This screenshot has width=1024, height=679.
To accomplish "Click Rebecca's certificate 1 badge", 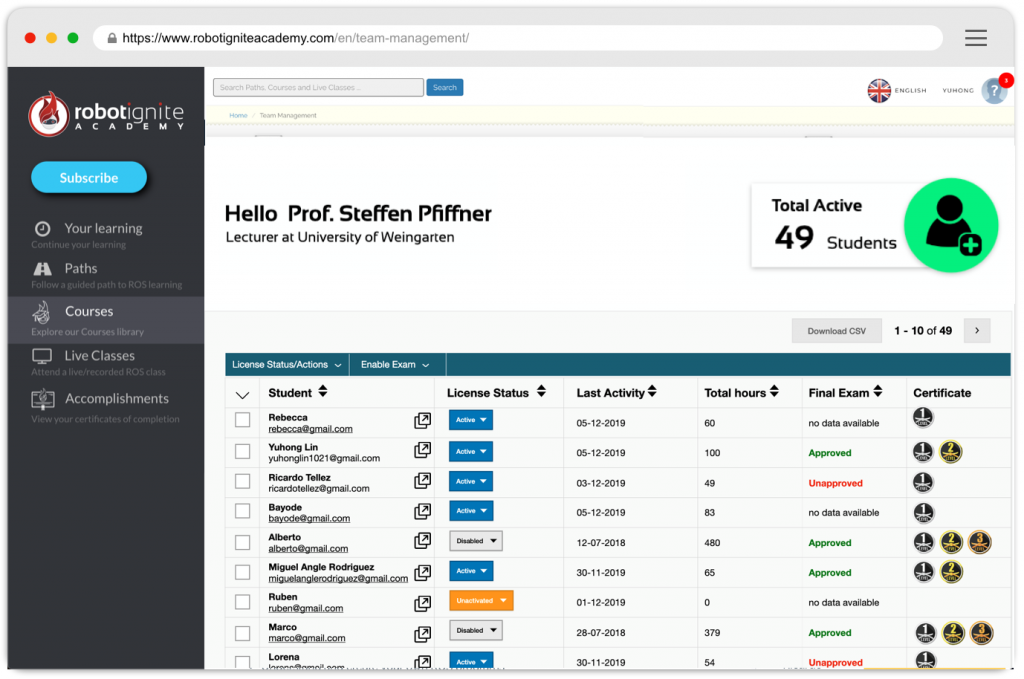I will pyautogui.click(x=923, y=417).
